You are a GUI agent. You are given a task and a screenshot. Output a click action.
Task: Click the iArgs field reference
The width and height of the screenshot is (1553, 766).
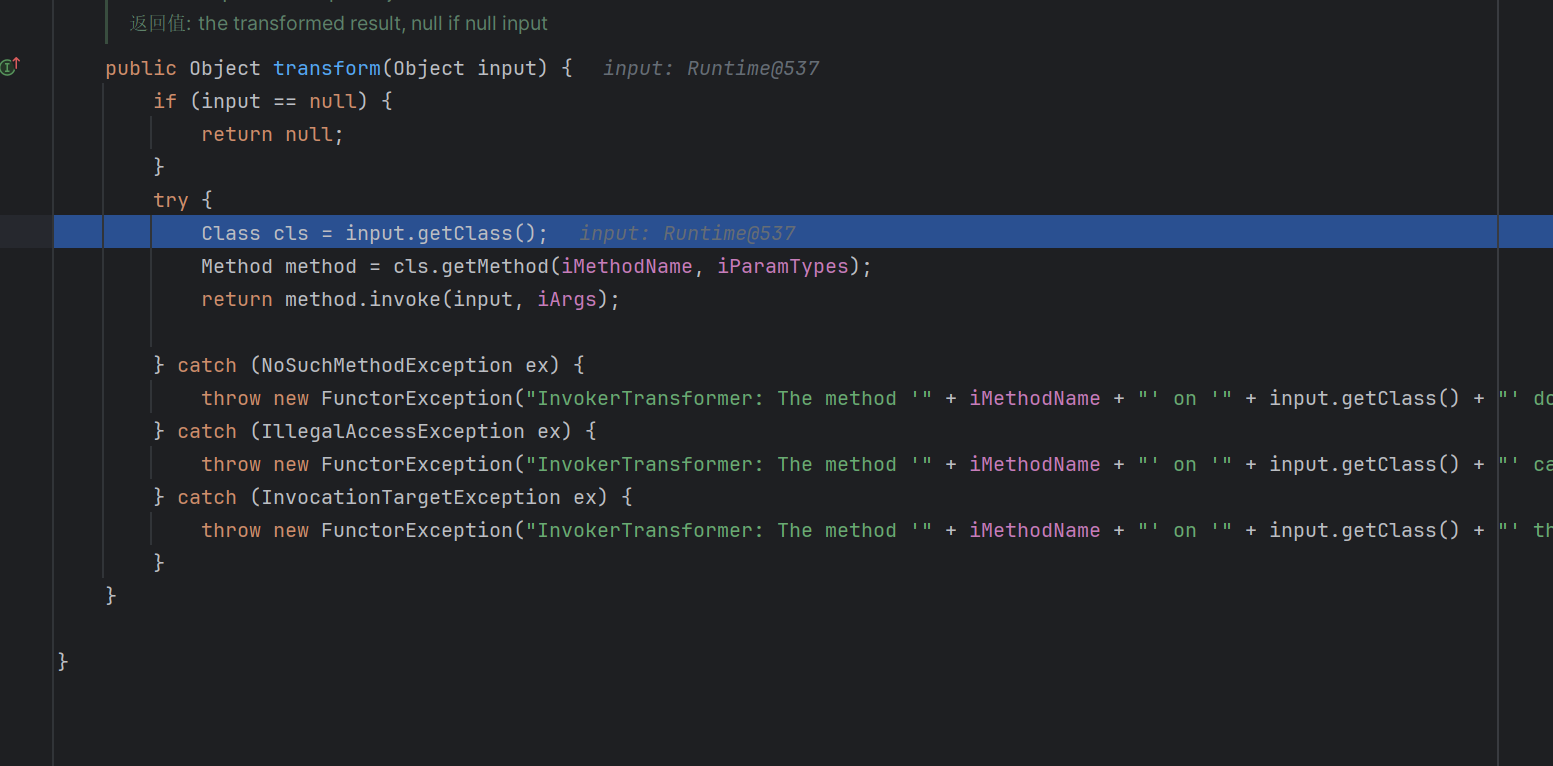click(x=567, y=299)
